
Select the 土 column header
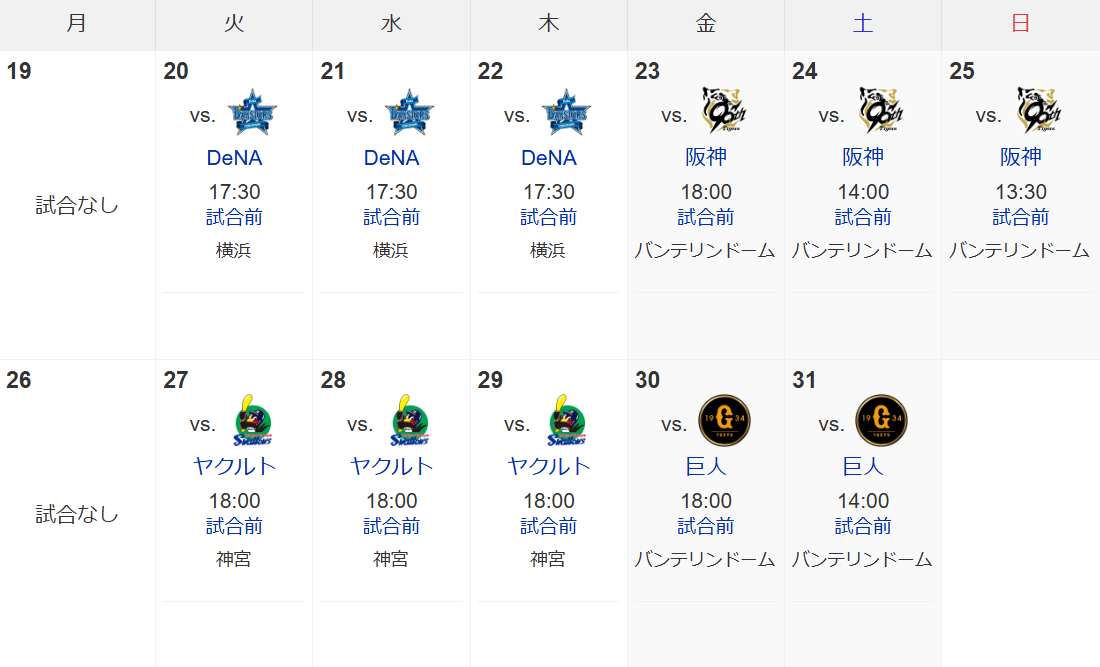click(863, 24)
